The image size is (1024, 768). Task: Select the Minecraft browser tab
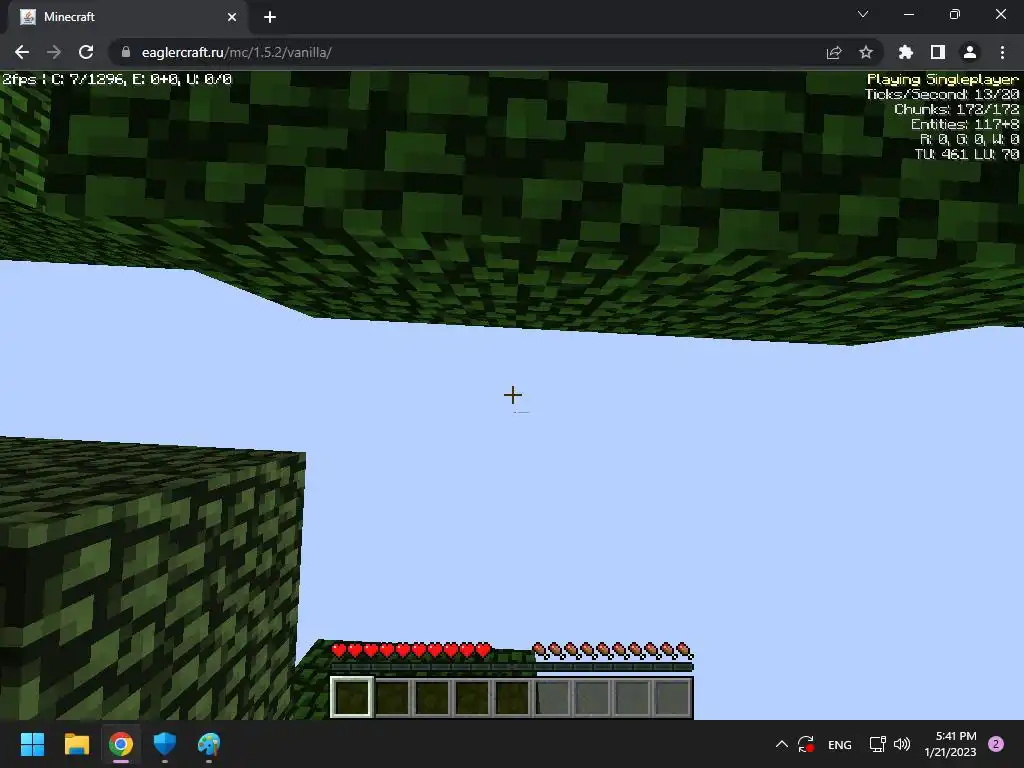(x=127, y=17)
